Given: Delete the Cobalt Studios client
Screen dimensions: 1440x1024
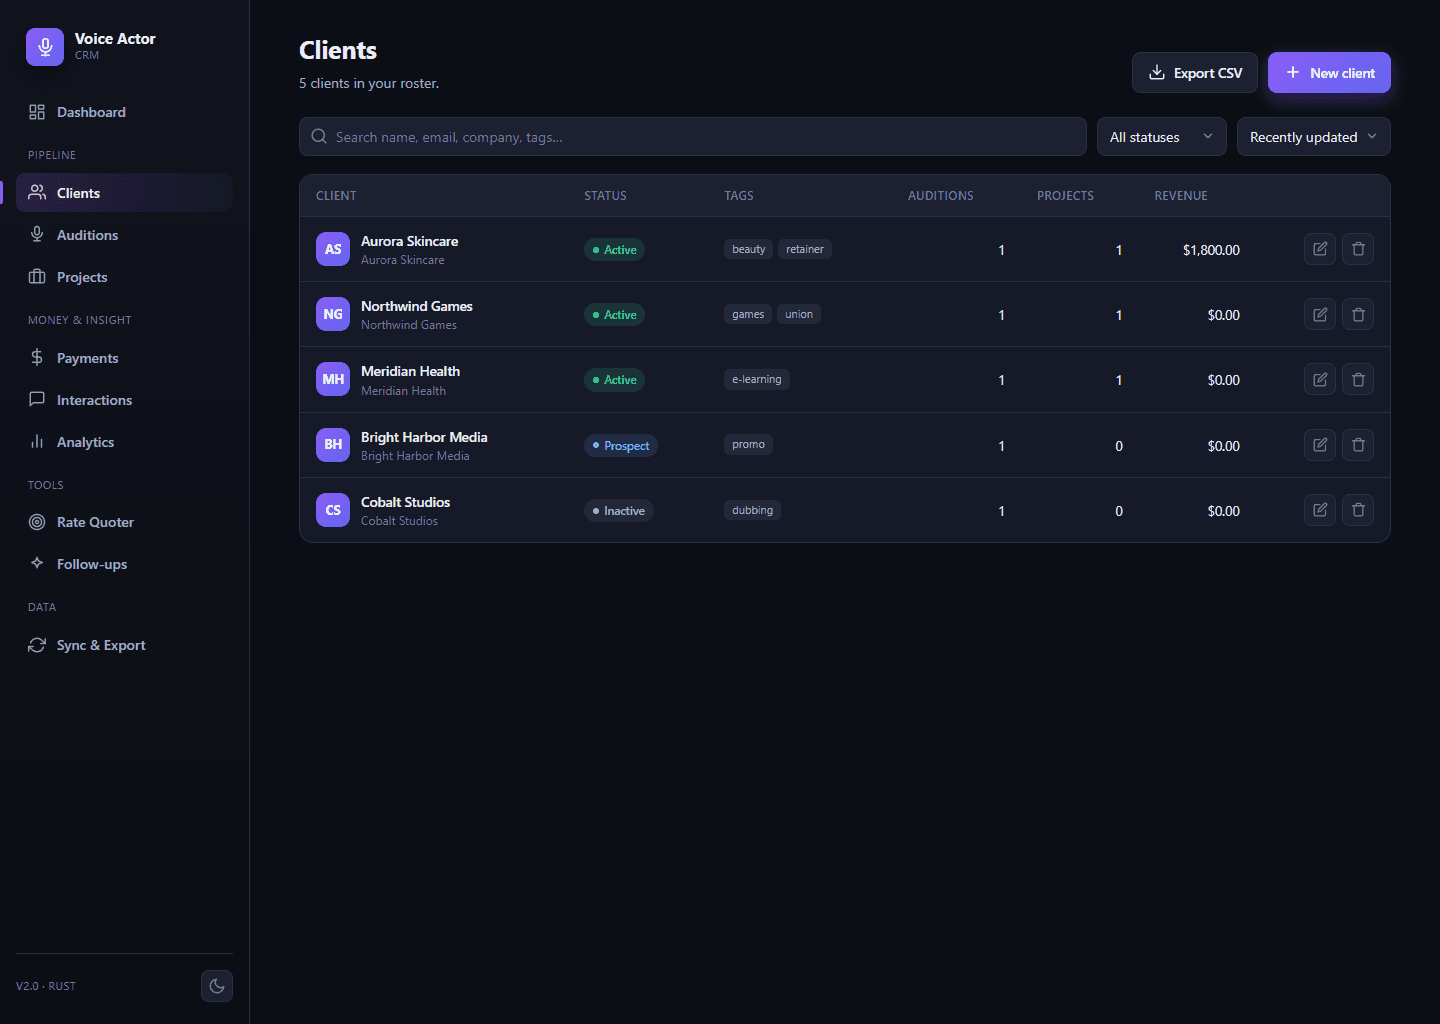Looking at the screenshot, I should 1358,510.
